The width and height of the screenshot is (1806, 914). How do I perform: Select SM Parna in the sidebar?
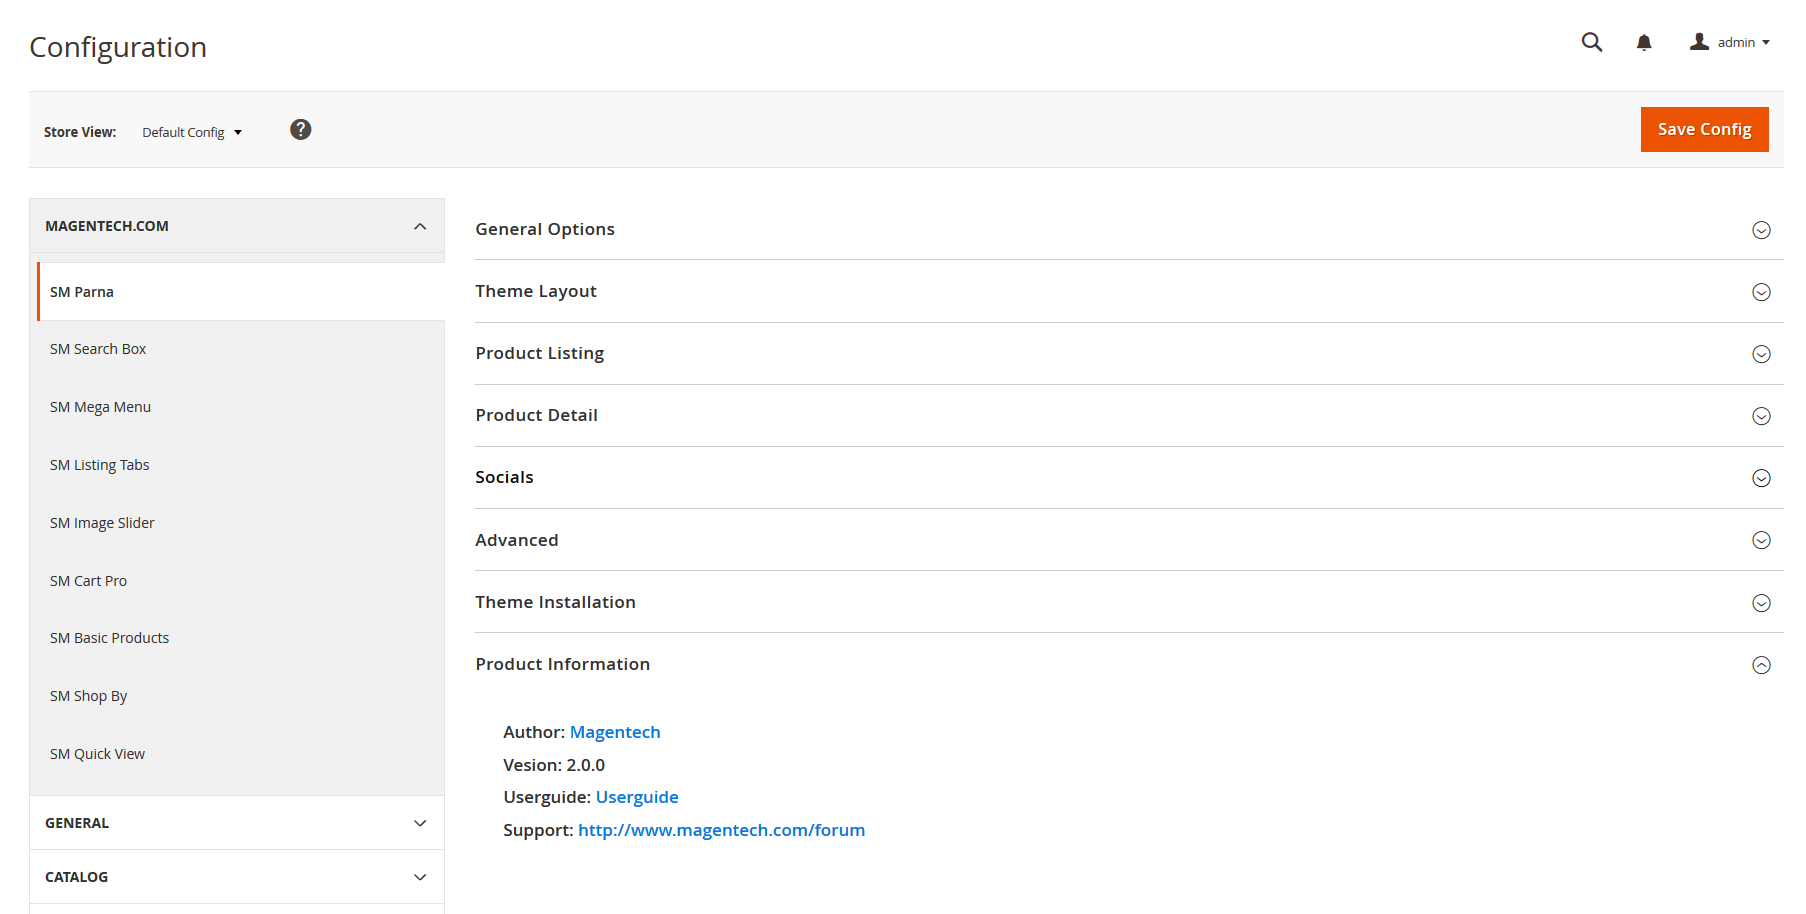pyautogui.click(x=241, y=292)
